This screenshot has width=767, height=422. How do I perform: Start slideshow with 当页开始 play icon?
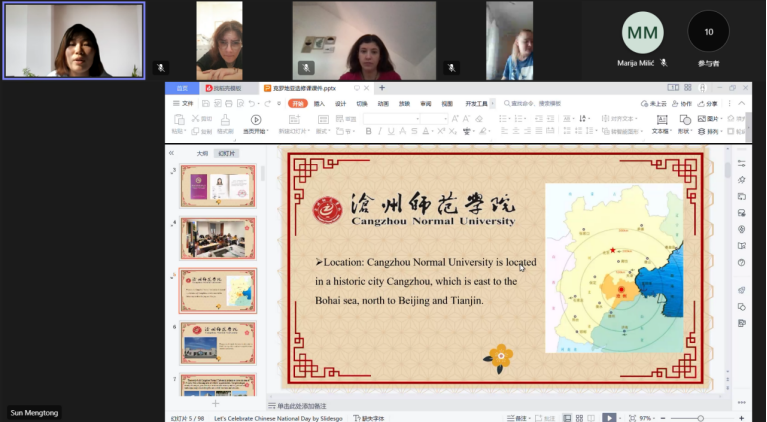pos(256,120)
